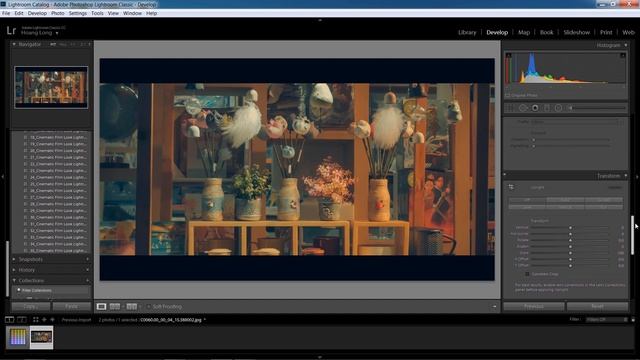The height and width of the screenshot is (360, 640).
Task: Select the Graduated Filter tool
Action: 547,108
